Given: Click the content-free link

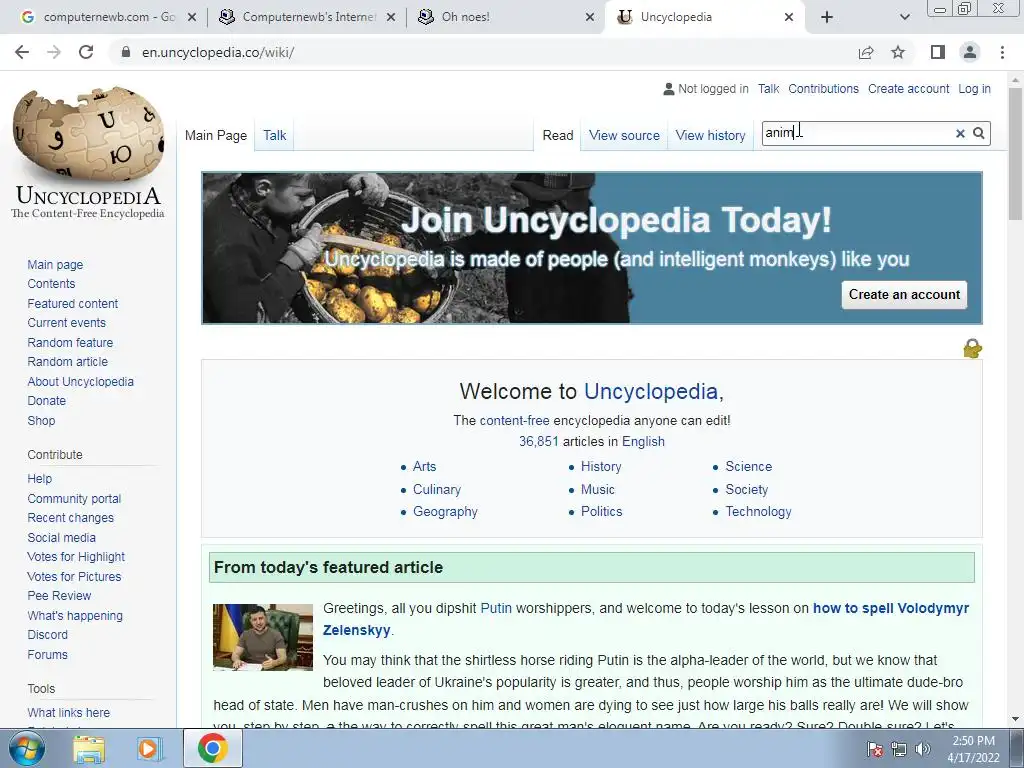Looking at the screenshot, I should pos(514,421).
